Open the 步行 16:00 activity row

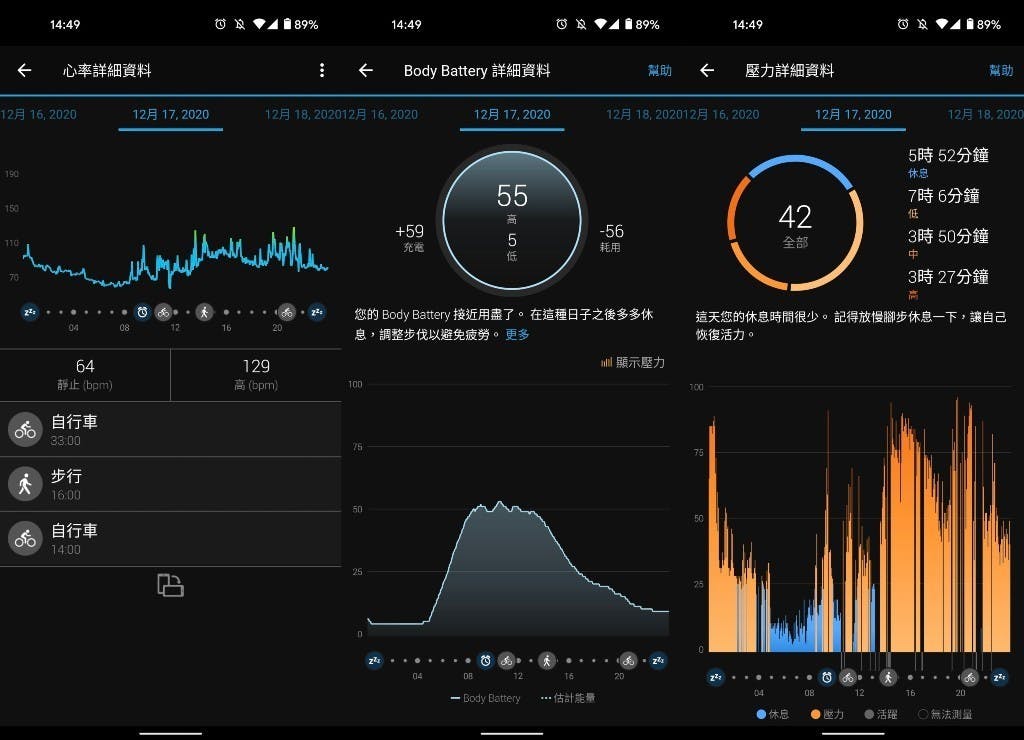[x=170, y=483]
